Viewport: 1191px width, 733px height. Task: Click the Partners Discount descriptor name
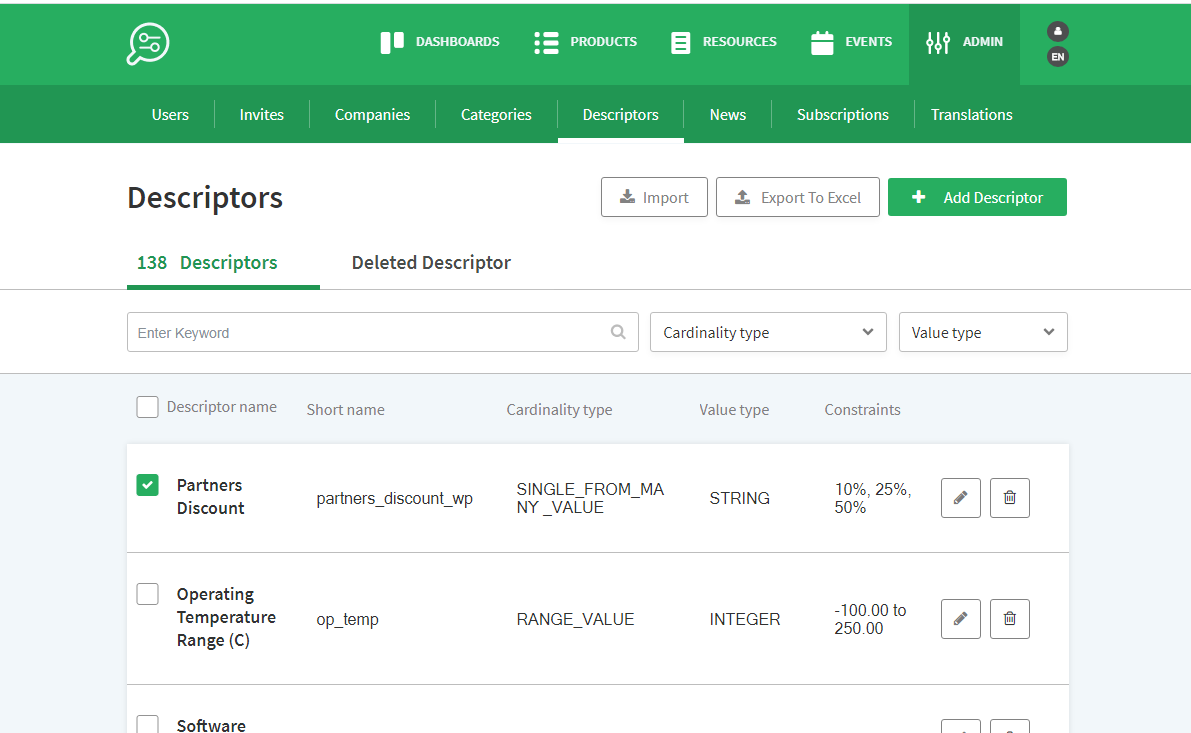(x=210, y=497)
